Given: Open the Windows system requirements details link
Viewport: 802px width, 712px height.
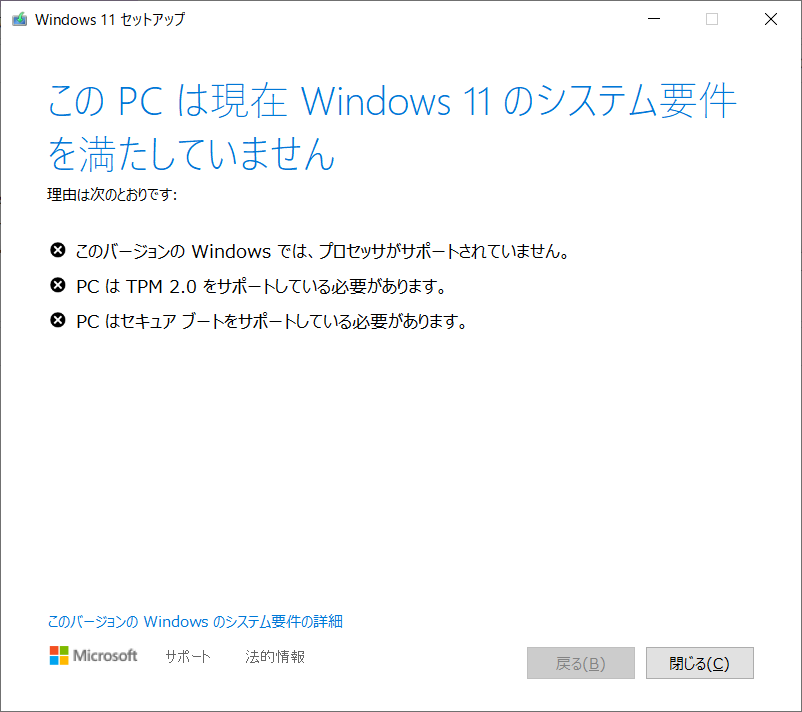Looking at the screenshot, I should (195, 621).
